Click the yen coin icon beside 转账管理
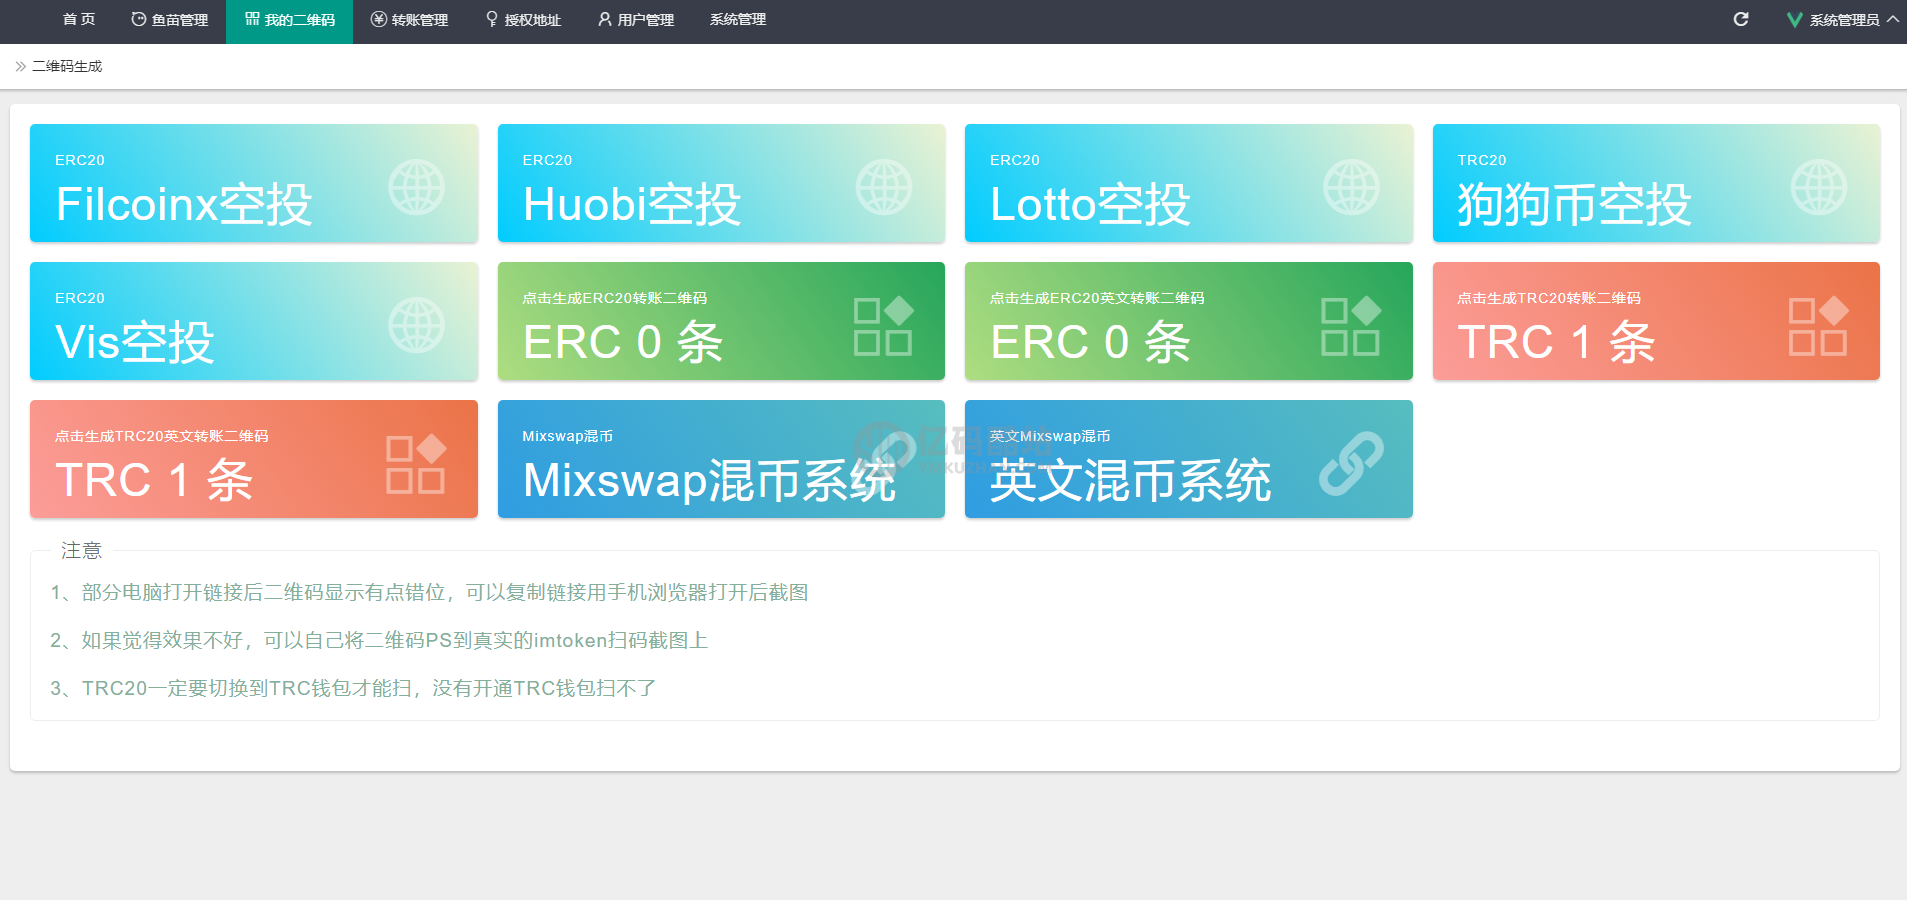The image size is (1907, 900). pos(378,19)
